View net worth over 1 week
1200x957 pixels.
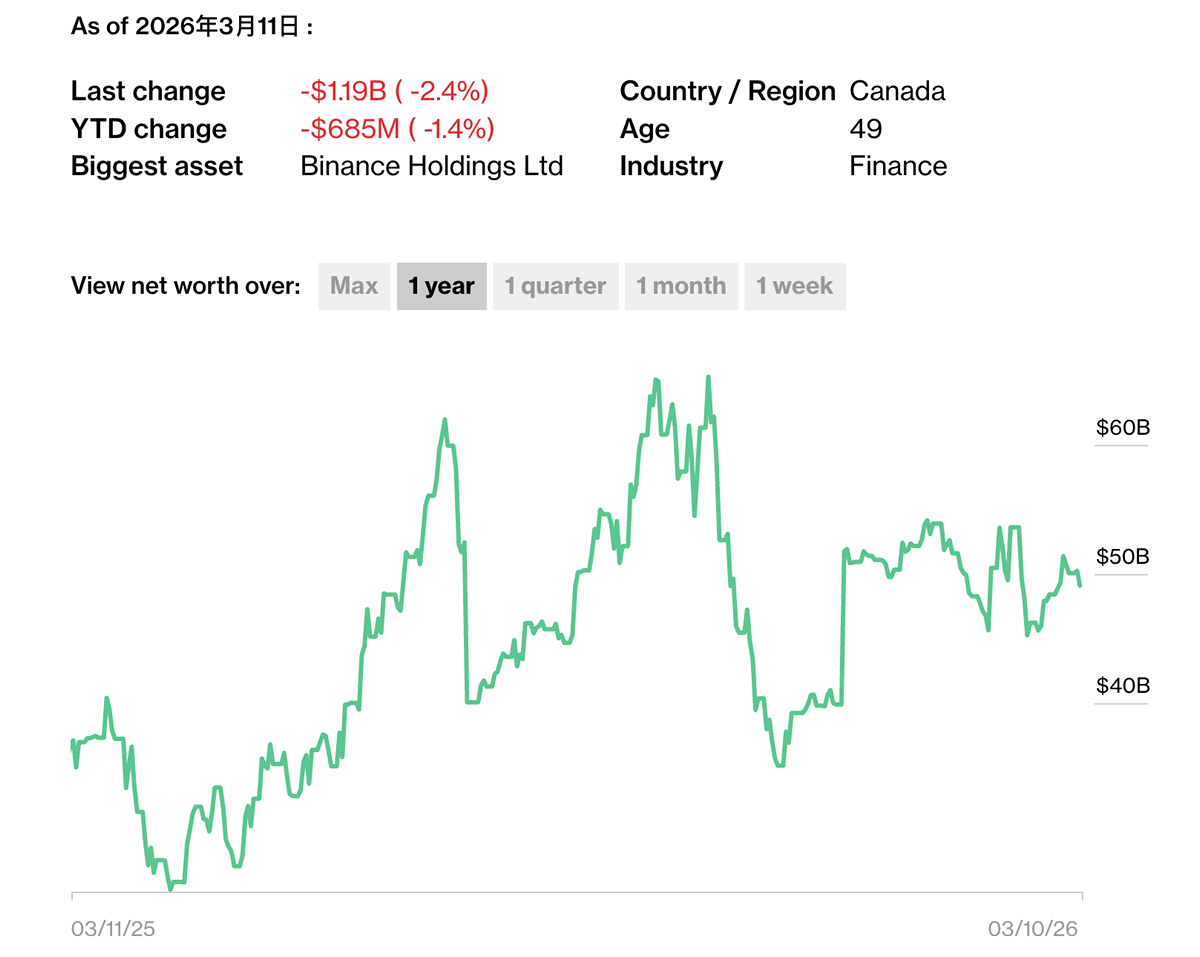coord(794,286)
